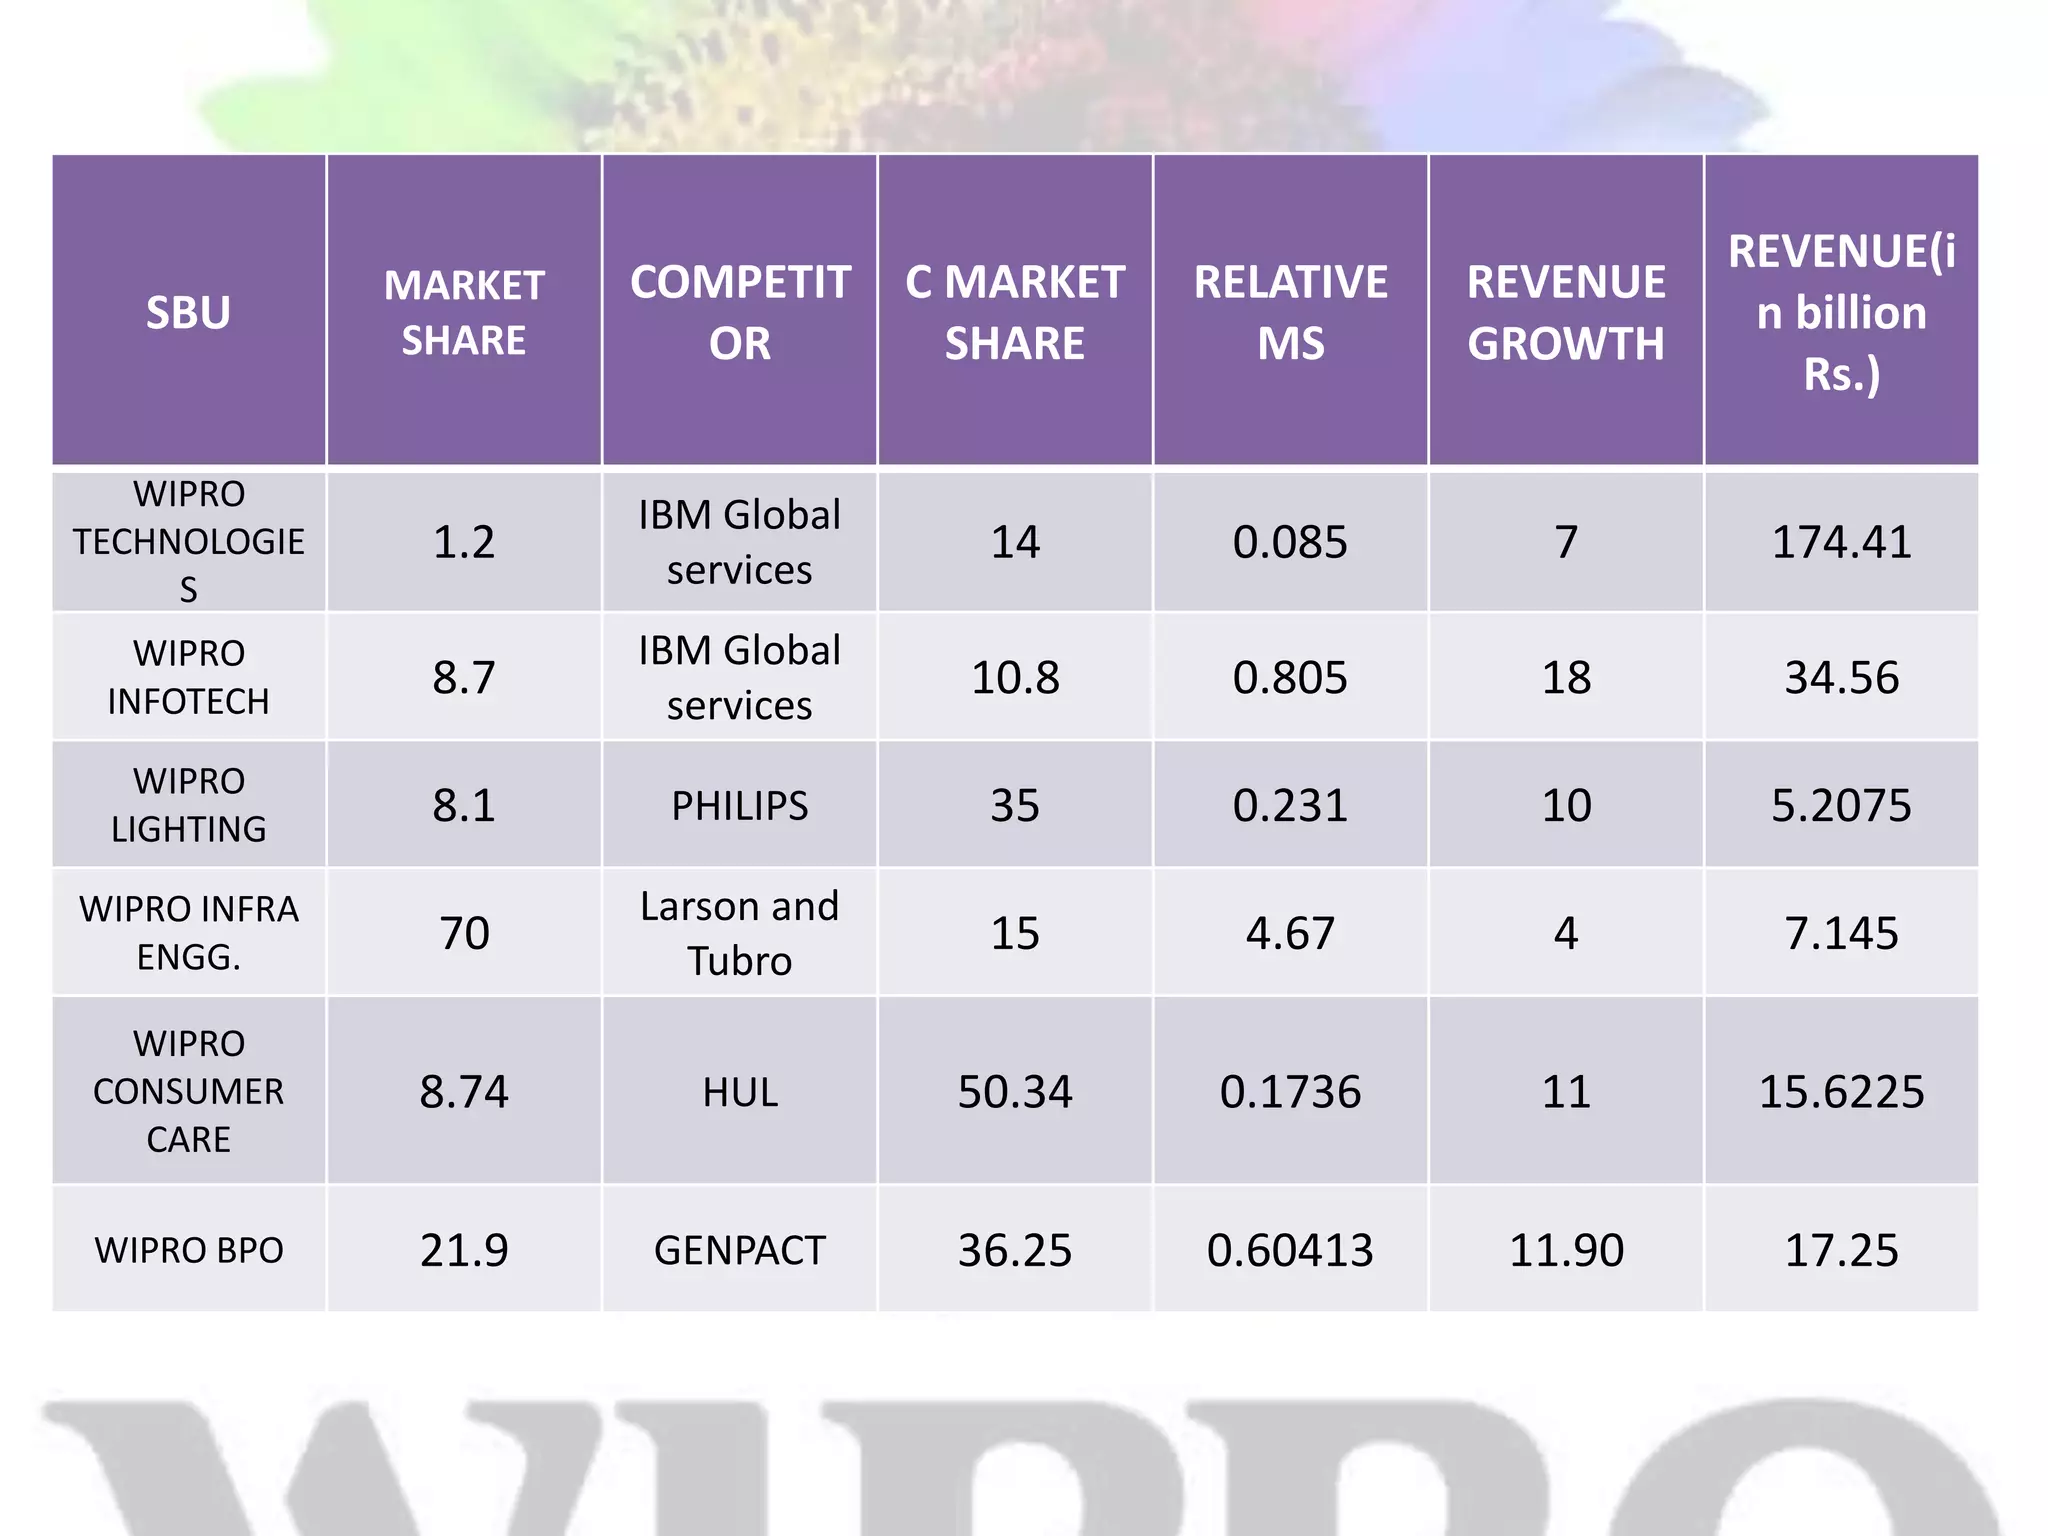Select the WIPRO LIGHTING row label
Screen dimensions: 2048x1536
pyautogui.click(x=189, y=804)
